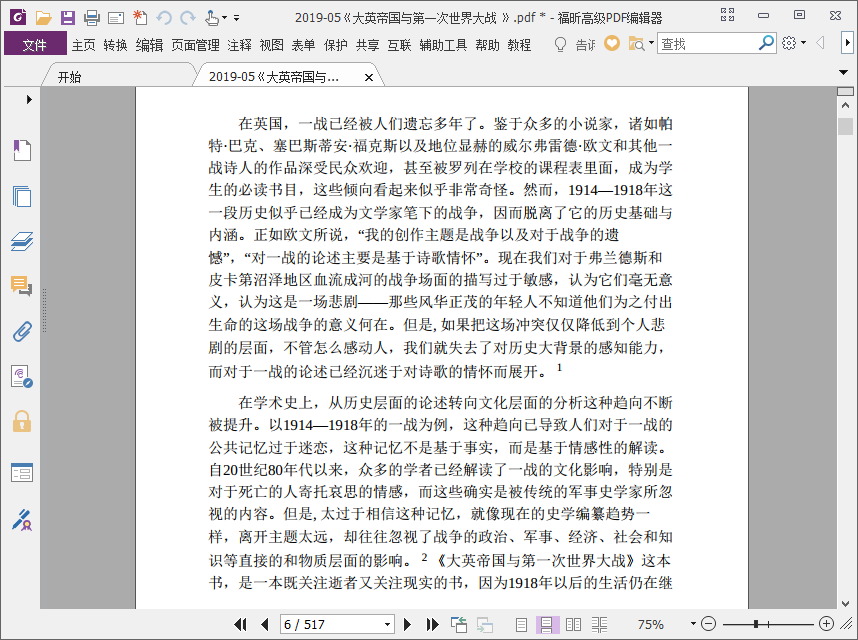Click the split view handle above the scrollbar

tap(845, 91)
